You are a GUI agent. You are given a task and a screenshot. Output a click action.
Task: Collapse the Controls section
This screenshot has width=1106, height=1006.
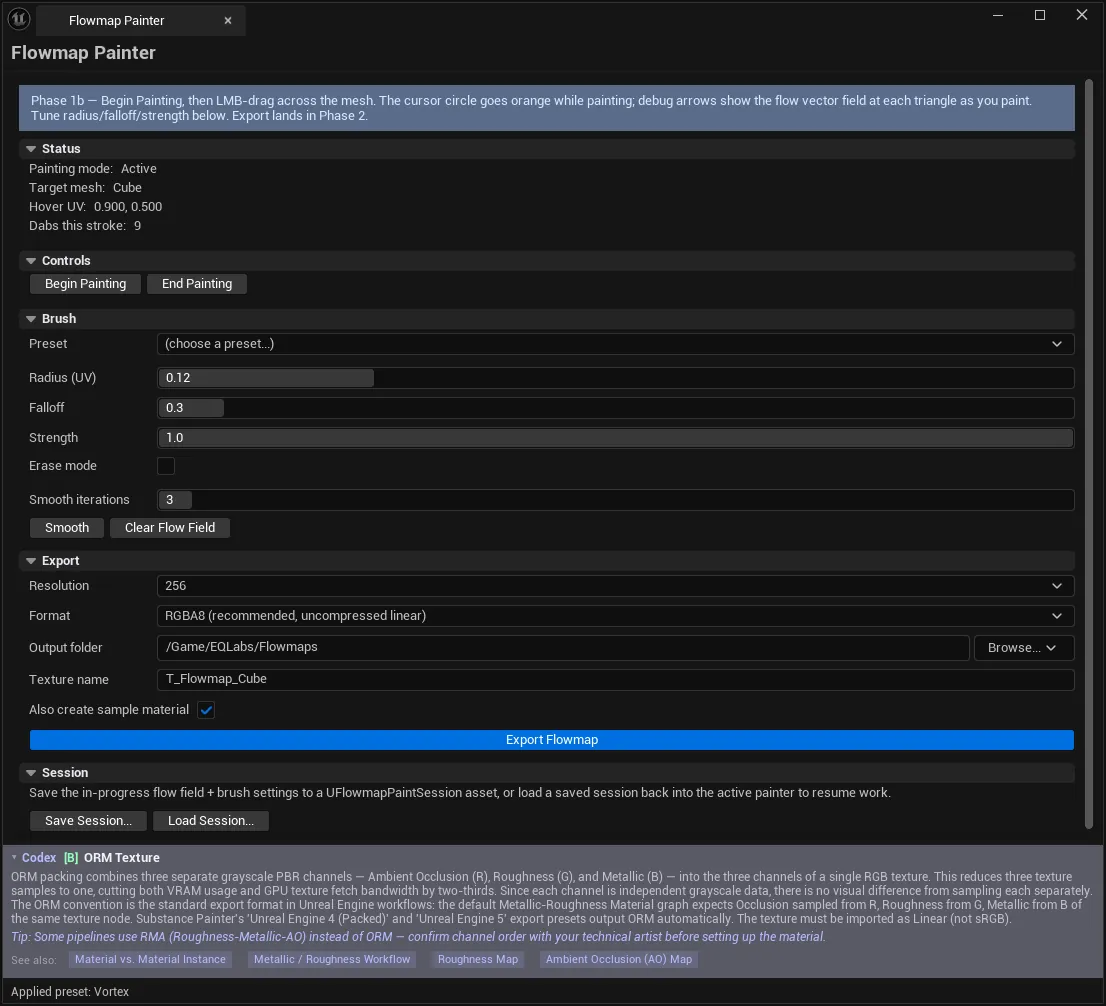pyautogui.click(x=31, y=261)
